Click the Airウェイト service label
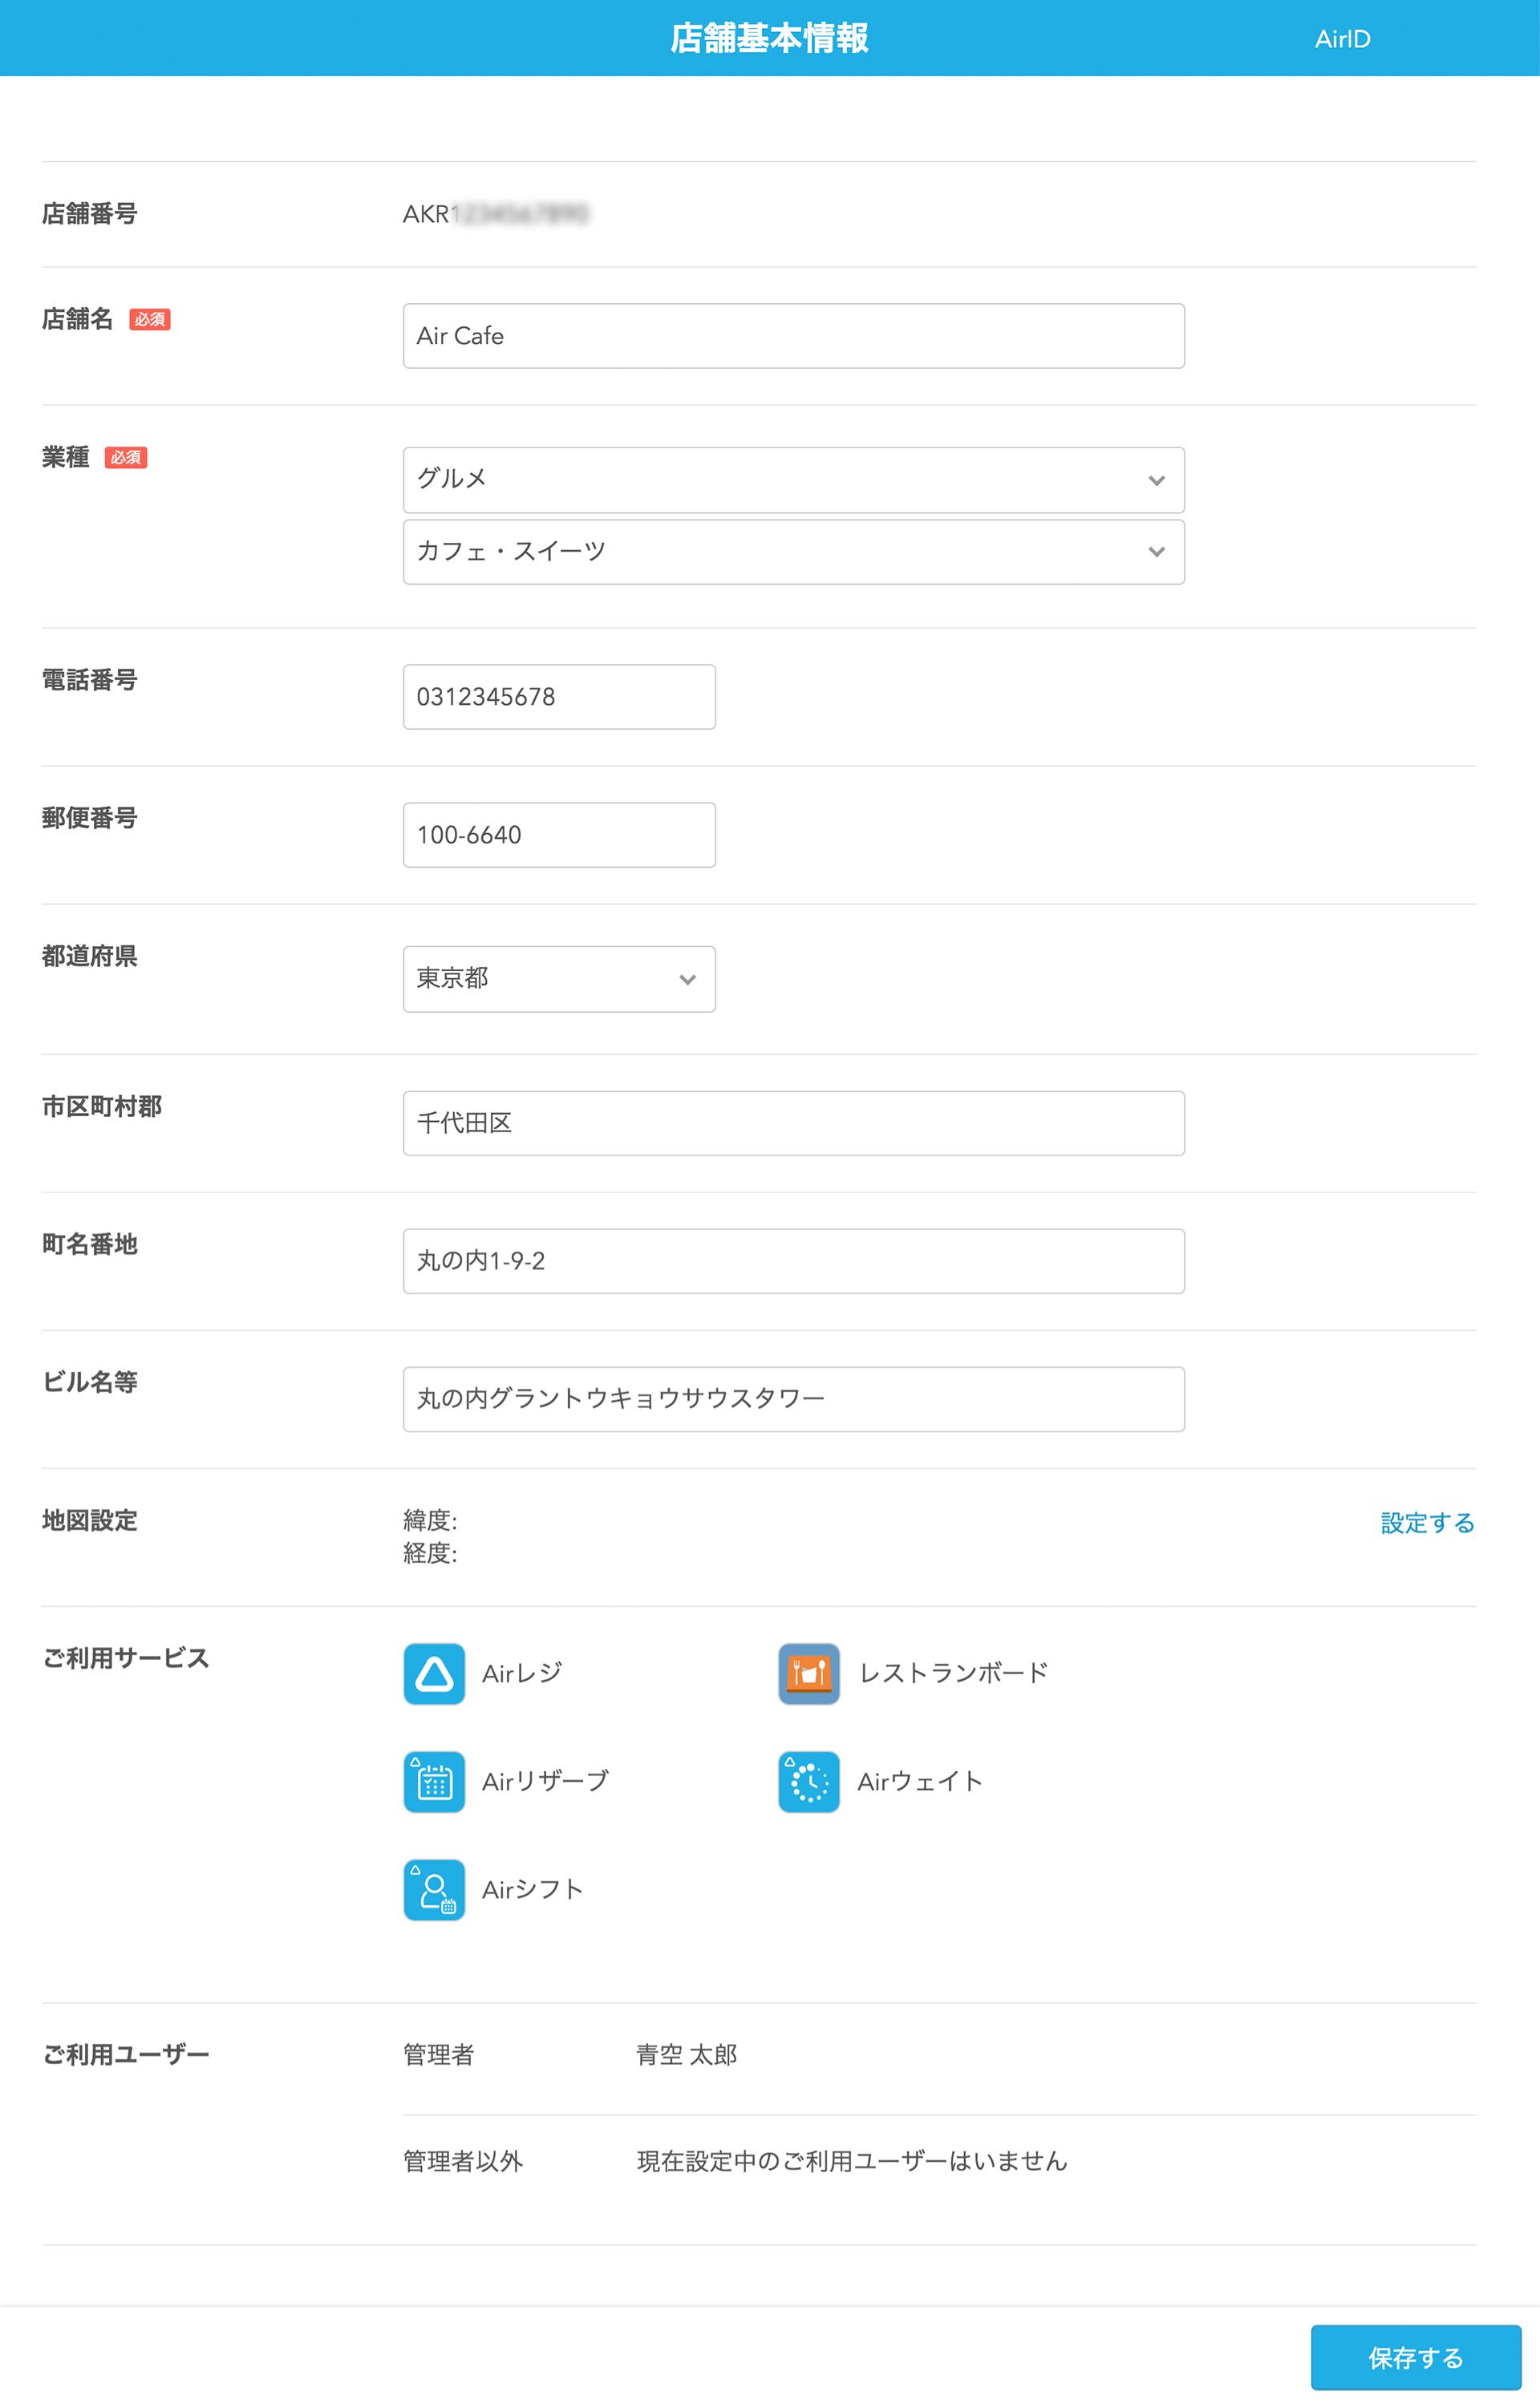1540x2408 pixels. [x=920, y=1781]
